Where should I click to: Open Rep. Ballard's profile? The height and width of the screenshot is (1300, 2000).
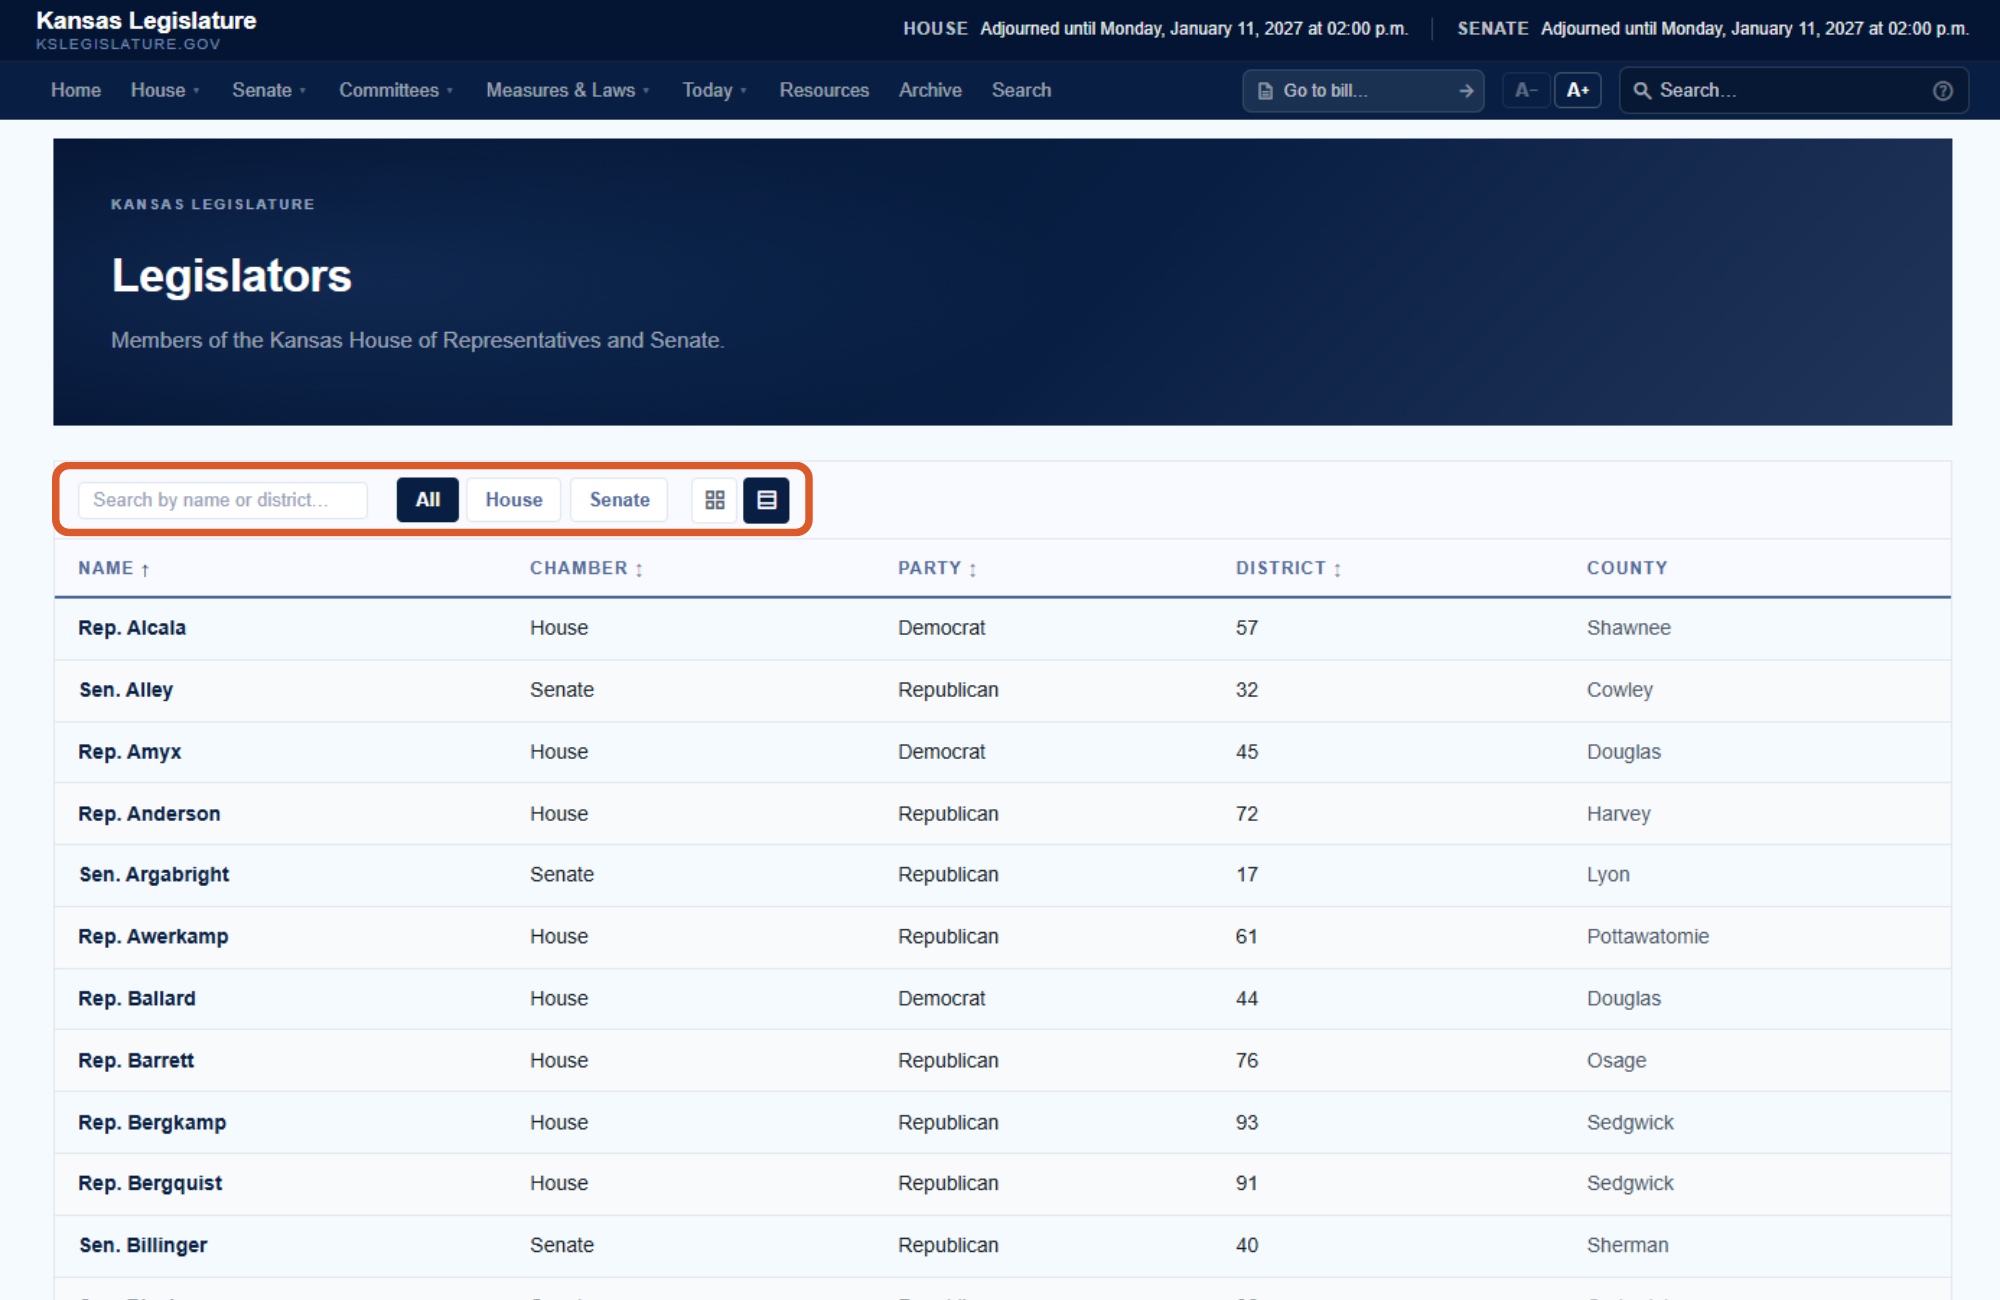tap(137, 999)
